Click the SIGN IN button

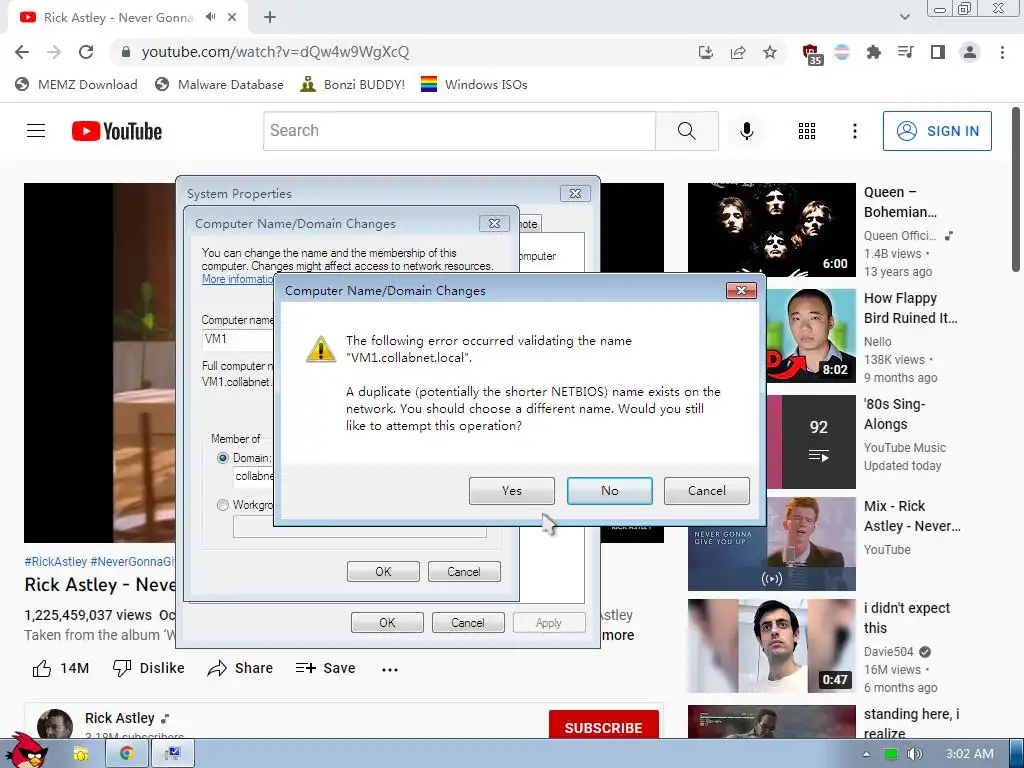click(937, 131)
